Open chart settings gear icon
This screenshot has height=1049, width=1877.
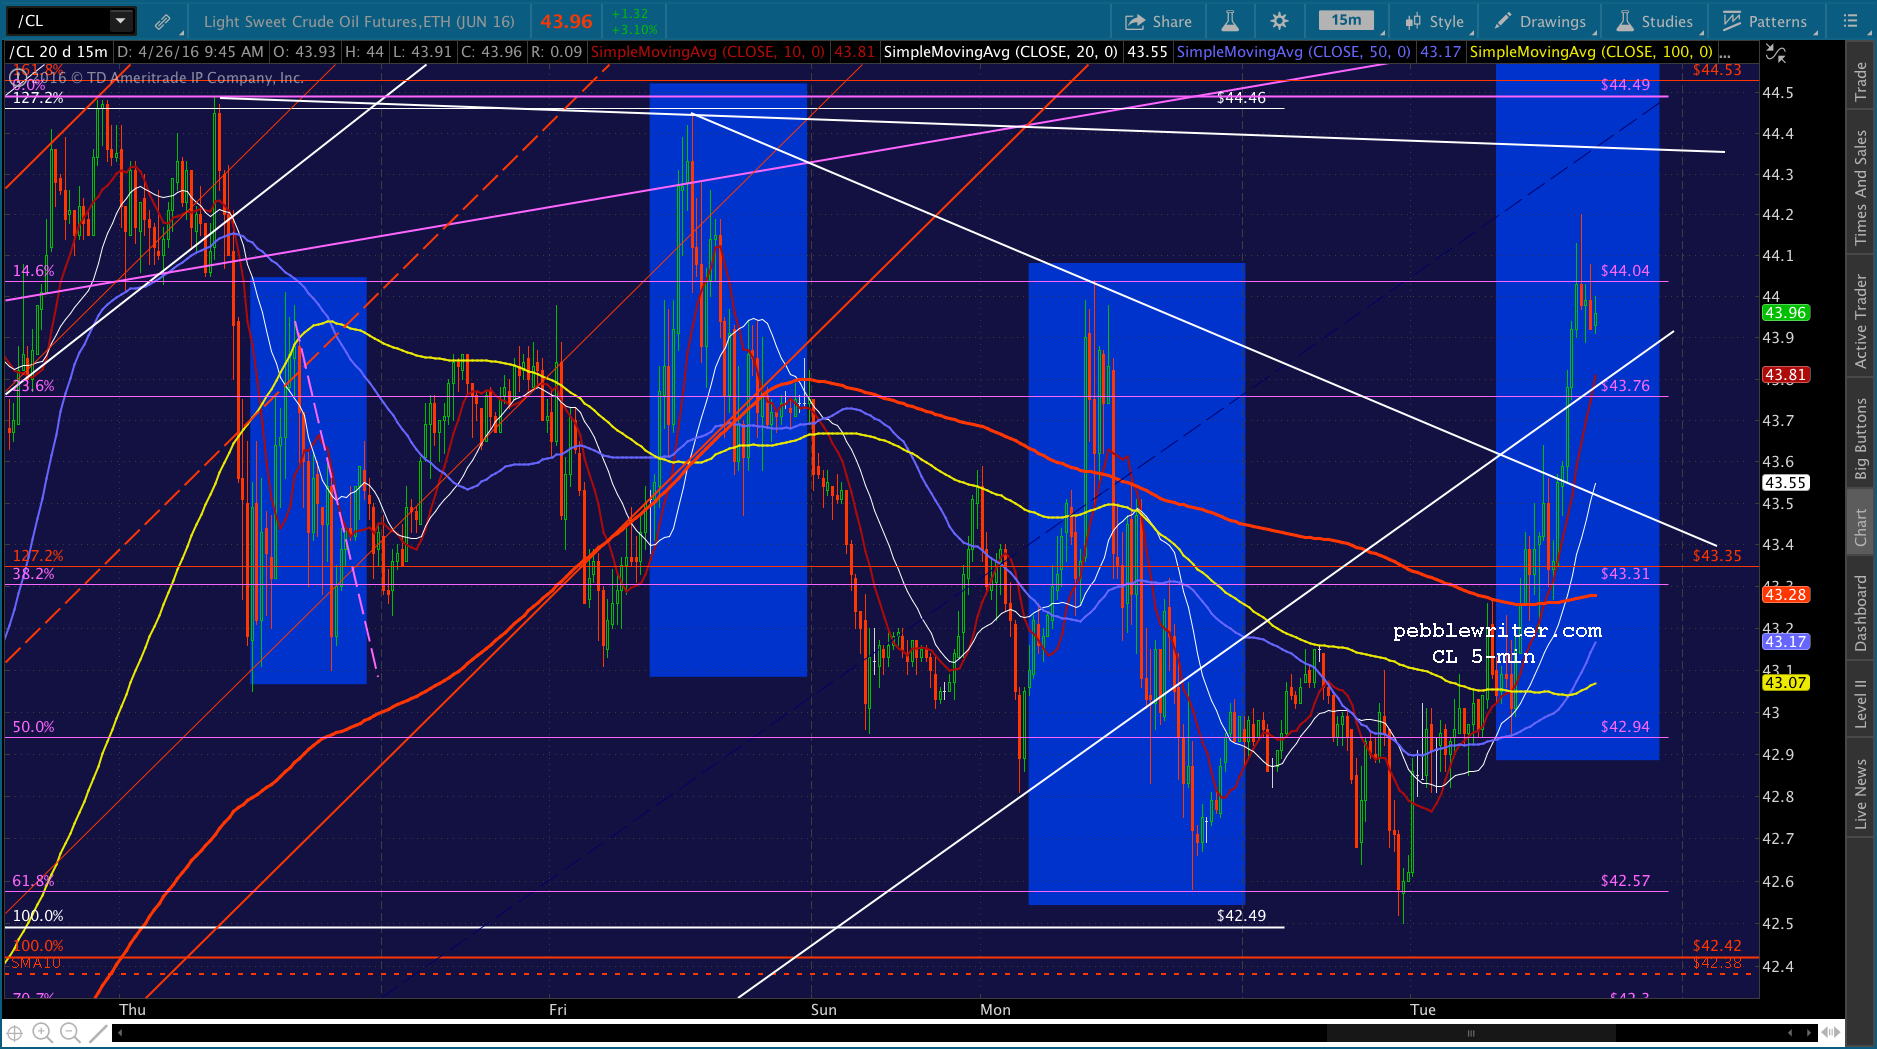(x=1279, y=21)
